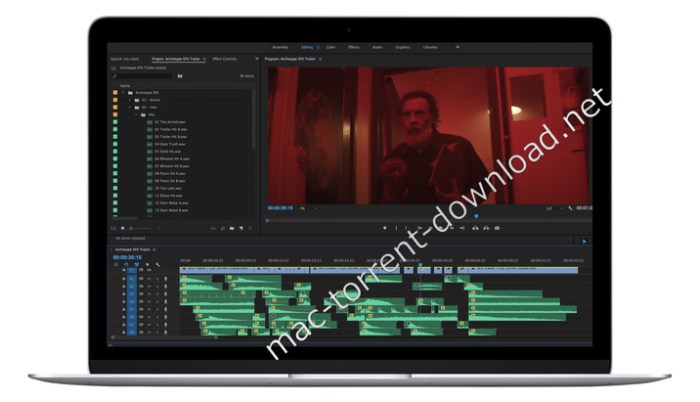Collapse the 02 – Hits bin
This screenshot has height=402, width=700.
coord(130,107)
